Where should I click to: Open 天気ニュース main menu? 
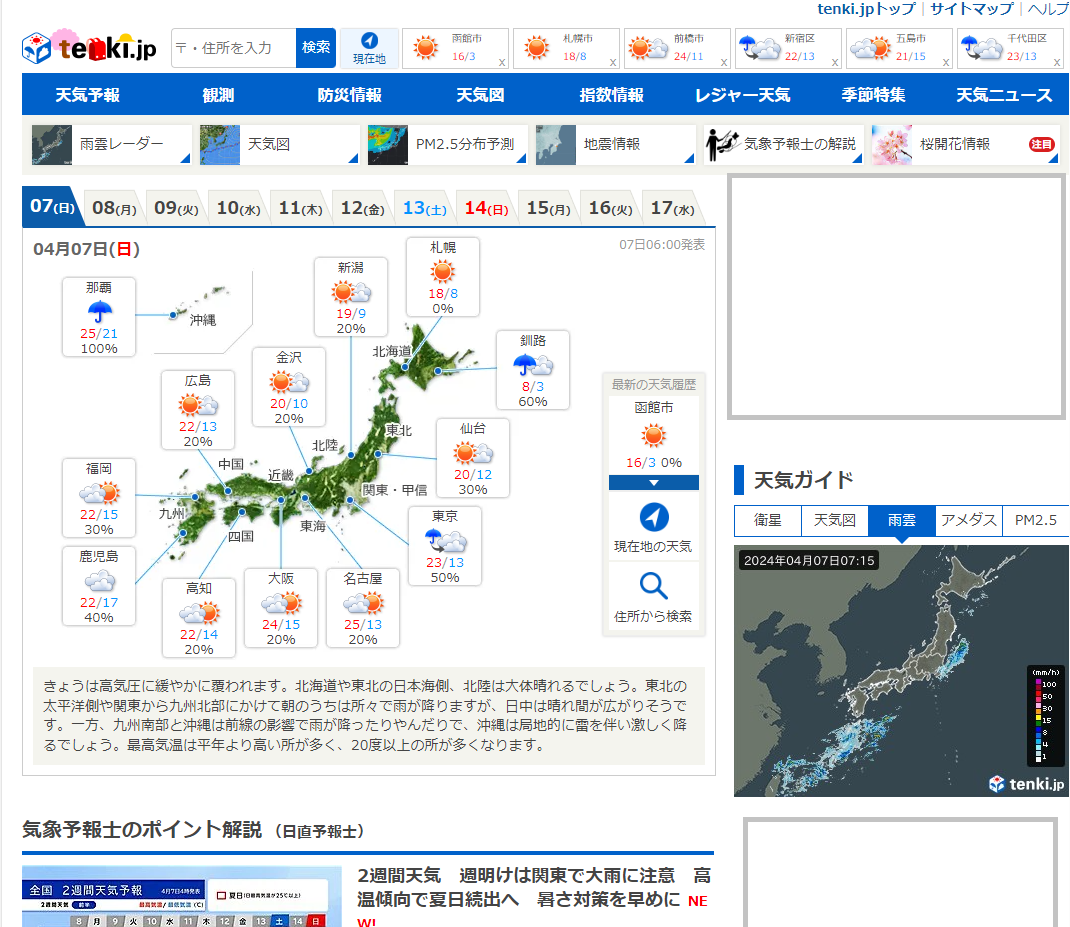point(1004,95)
